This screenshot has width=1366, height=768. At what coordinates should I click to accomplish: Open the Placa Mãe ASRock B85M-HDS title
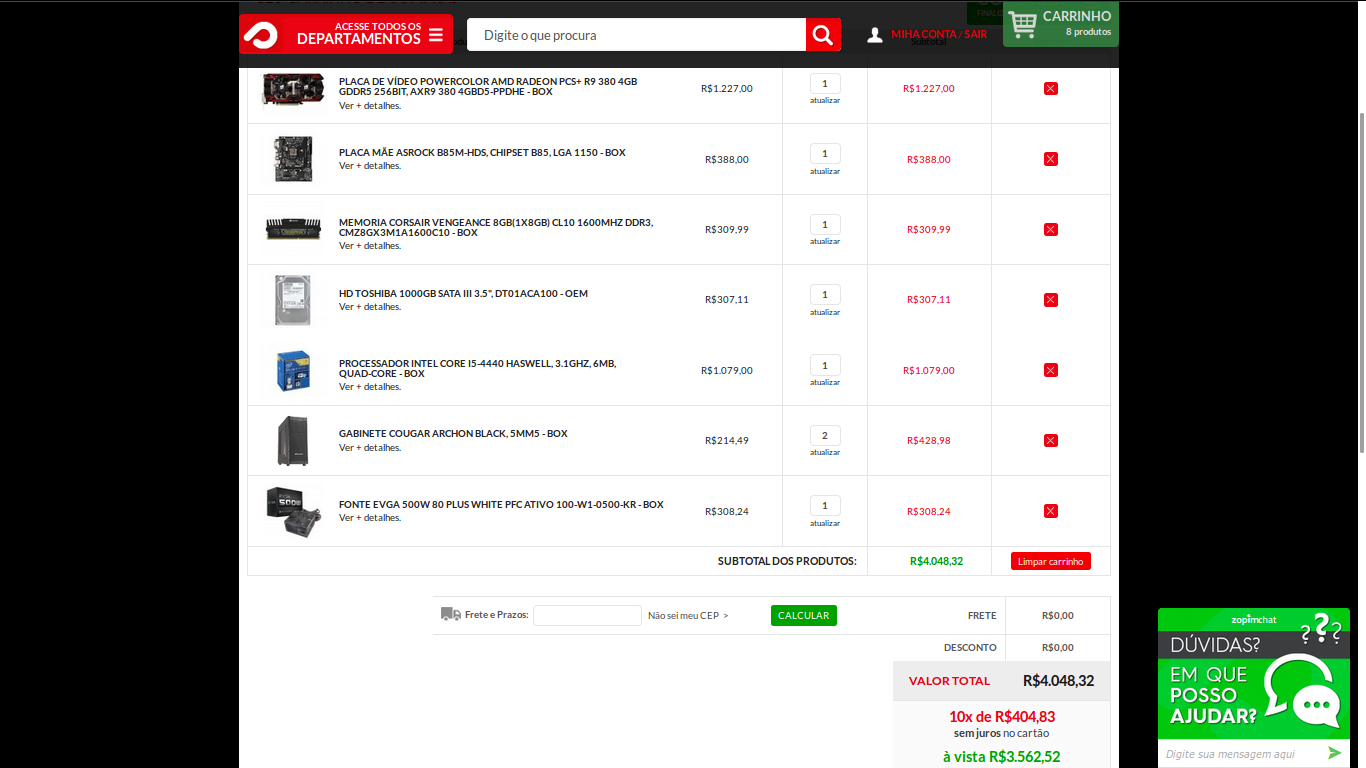point(482,153)
